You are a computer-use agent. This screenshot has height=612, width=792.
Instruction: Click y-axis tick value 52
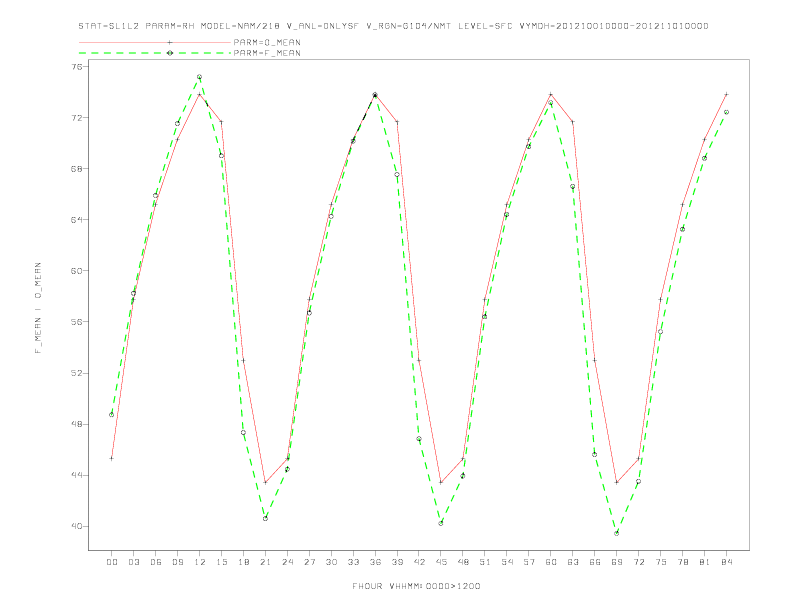tap(76, 373)
